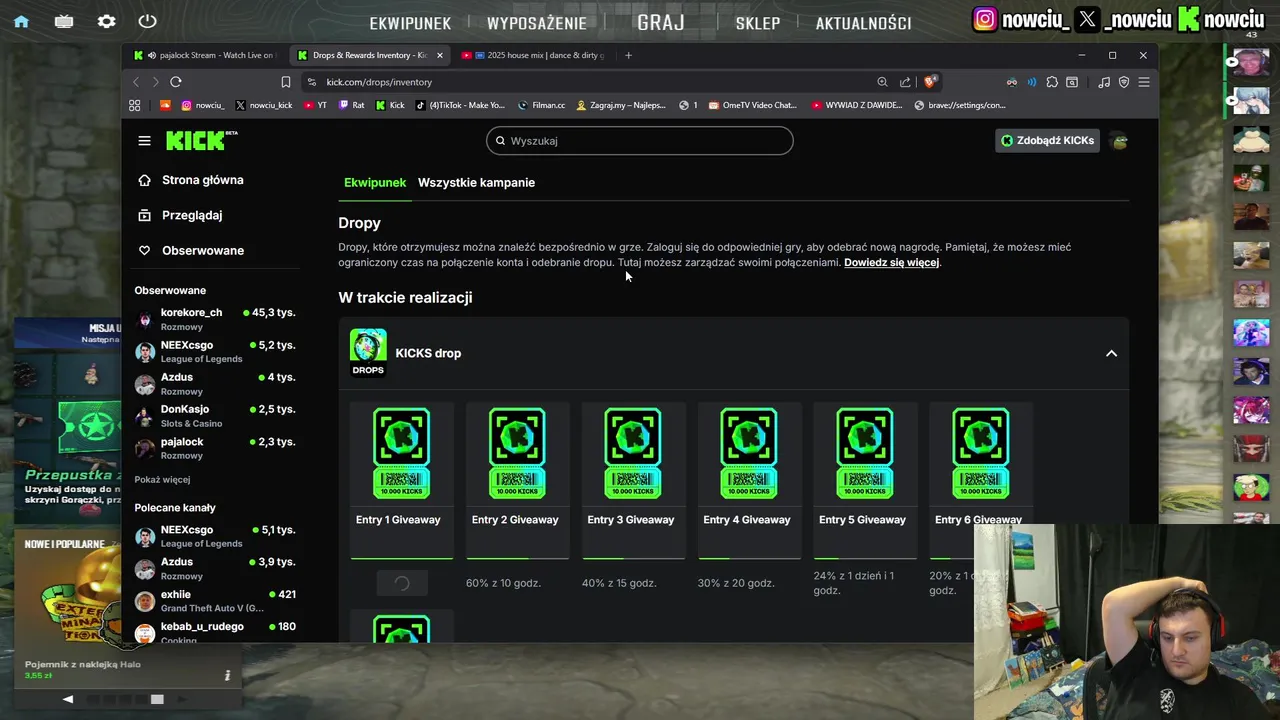Collapse the KICKS drop section
1280x720 pixels.
pos(1111,353)
